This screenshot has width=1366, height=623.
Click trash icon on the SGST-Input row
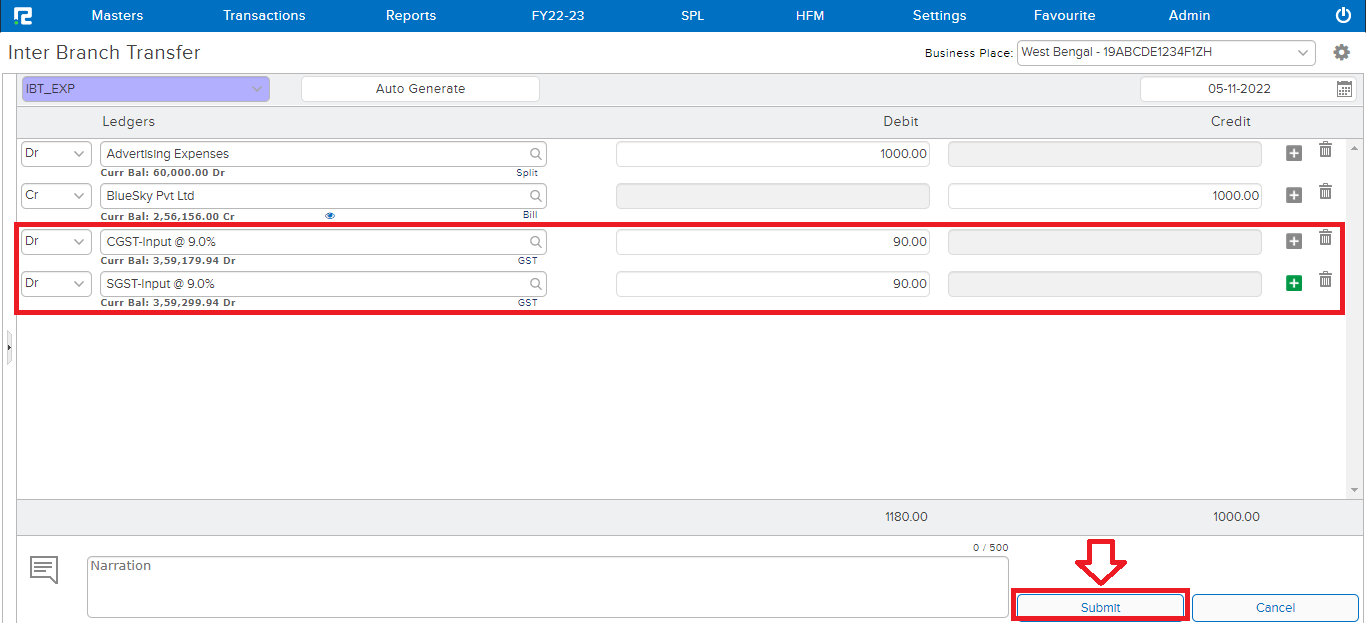pyautogui.click(x=1325, y=280)
